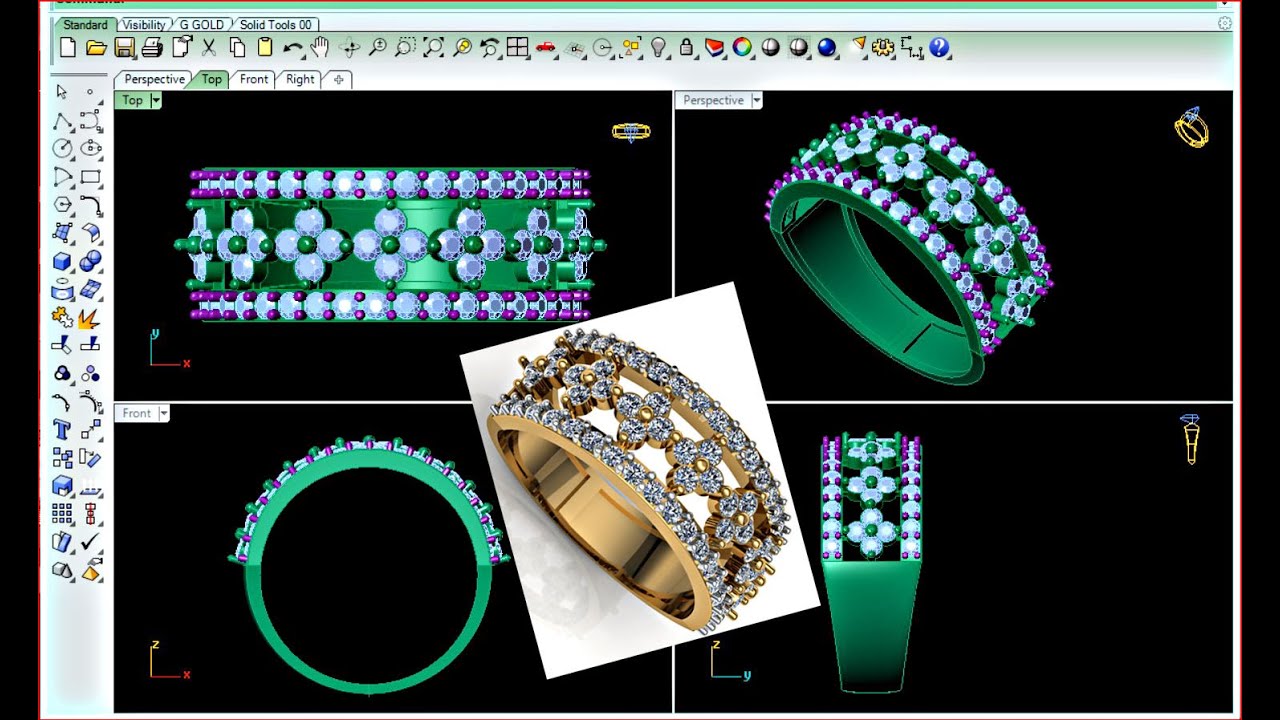Open the Solid Tools 00 toolbar tab

[x=276, y=25]
